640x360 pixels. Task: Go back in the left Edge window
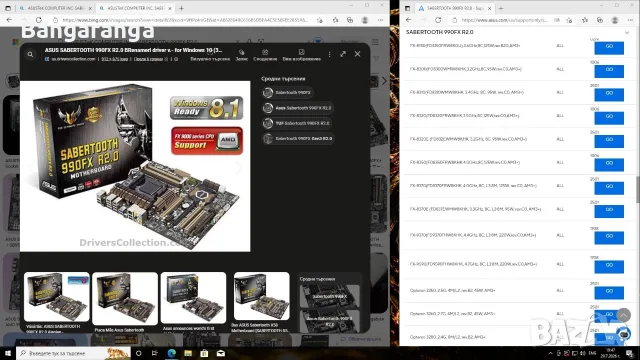click(x=9, y=20)
